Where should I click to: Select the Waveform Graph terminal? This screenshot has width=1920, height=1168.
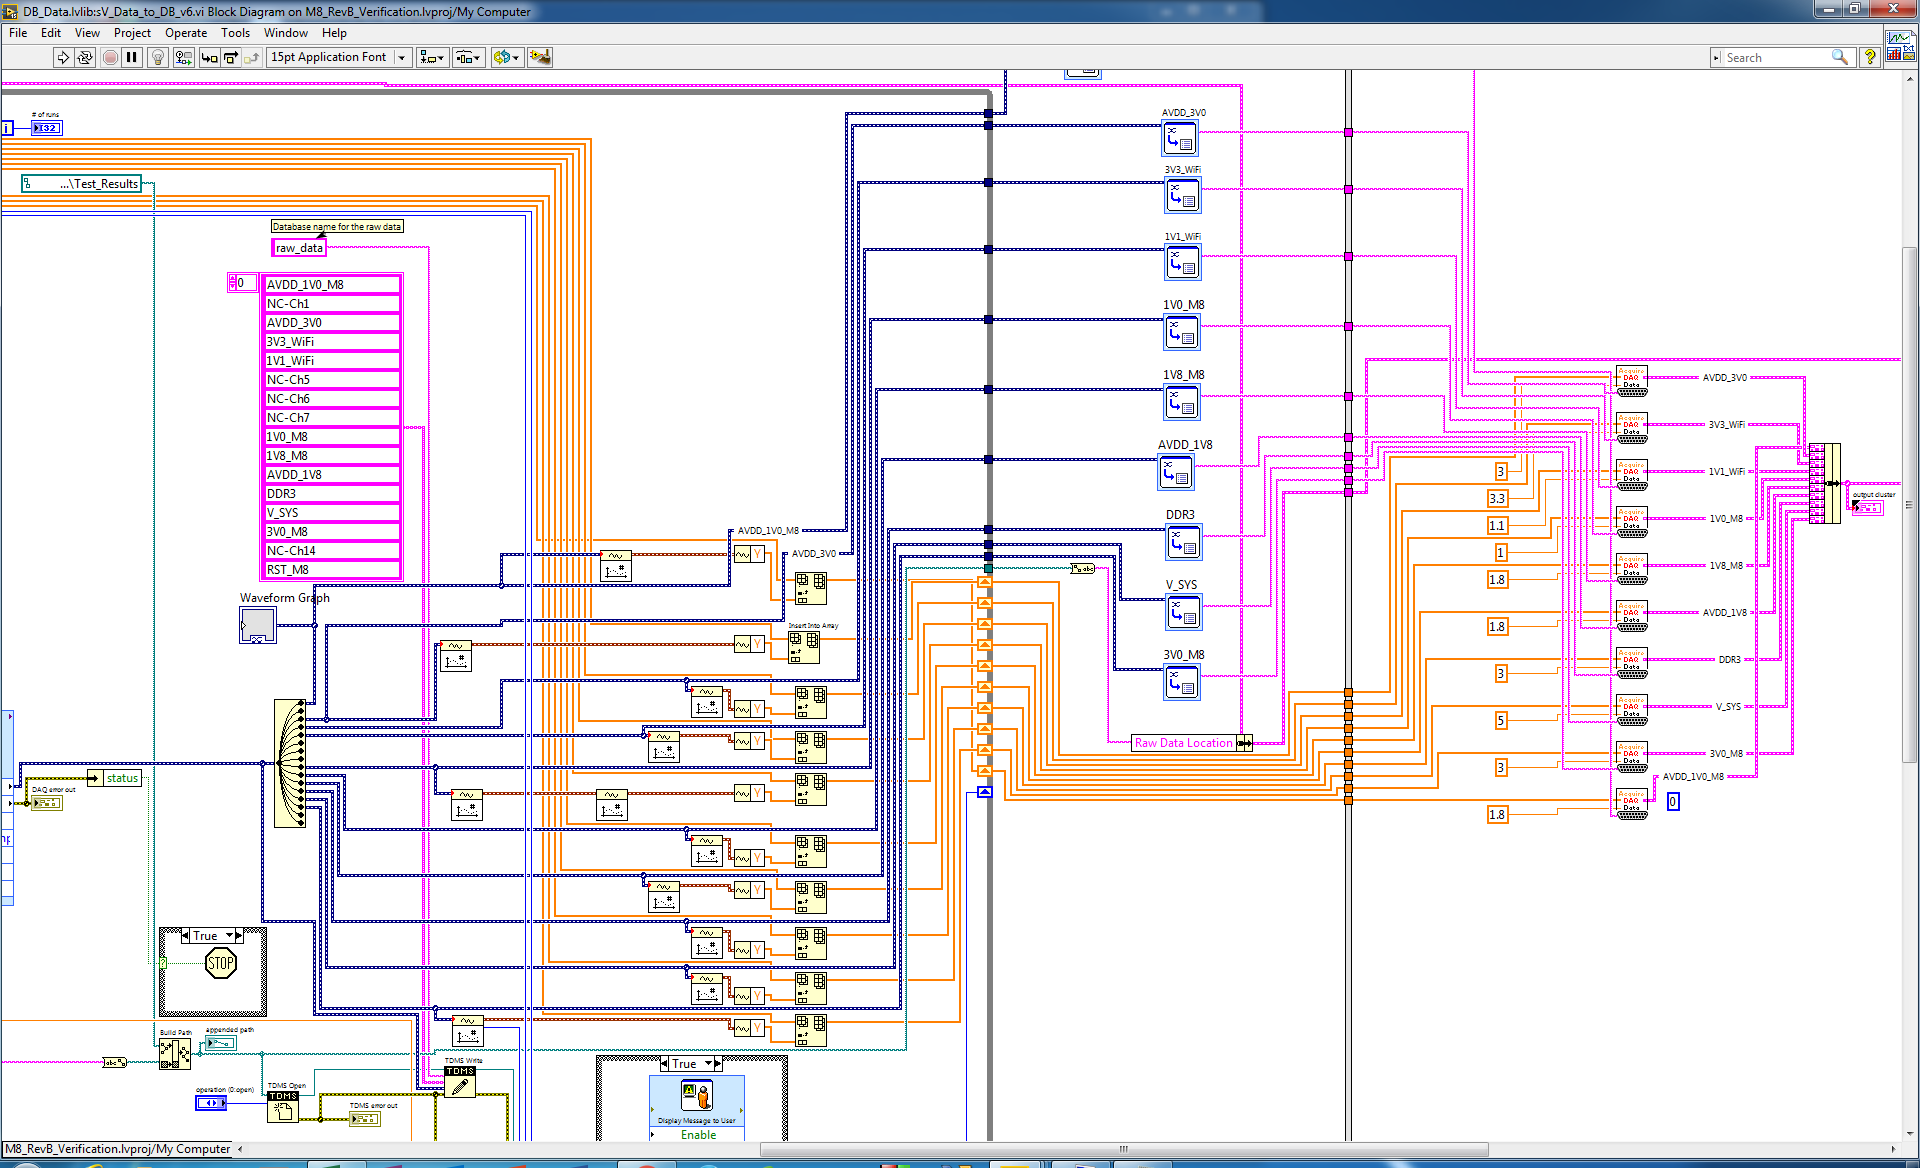pyautogui.click(x=258, y=625)
